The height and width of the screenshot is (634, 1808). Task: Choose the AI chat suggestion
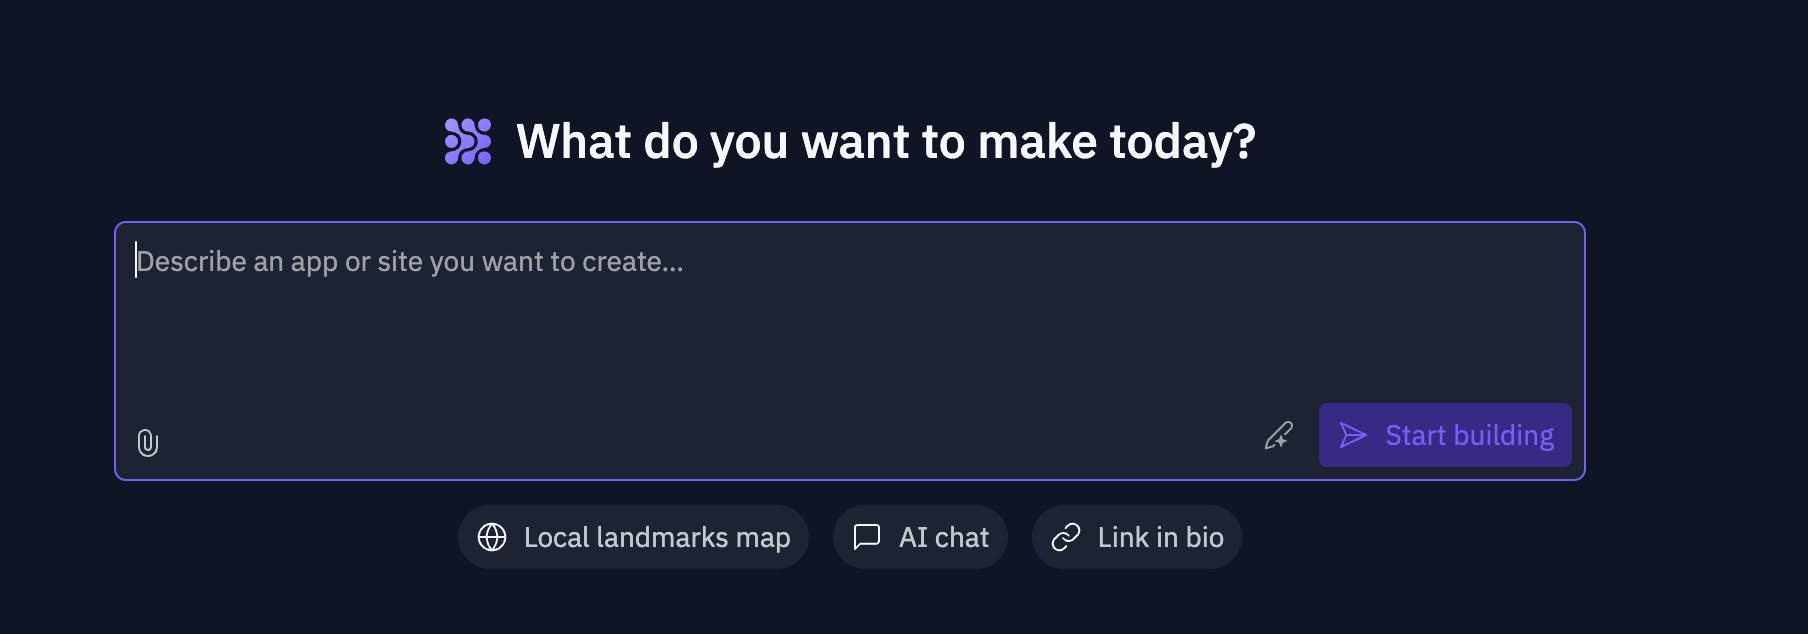click(x=920, y=537)
